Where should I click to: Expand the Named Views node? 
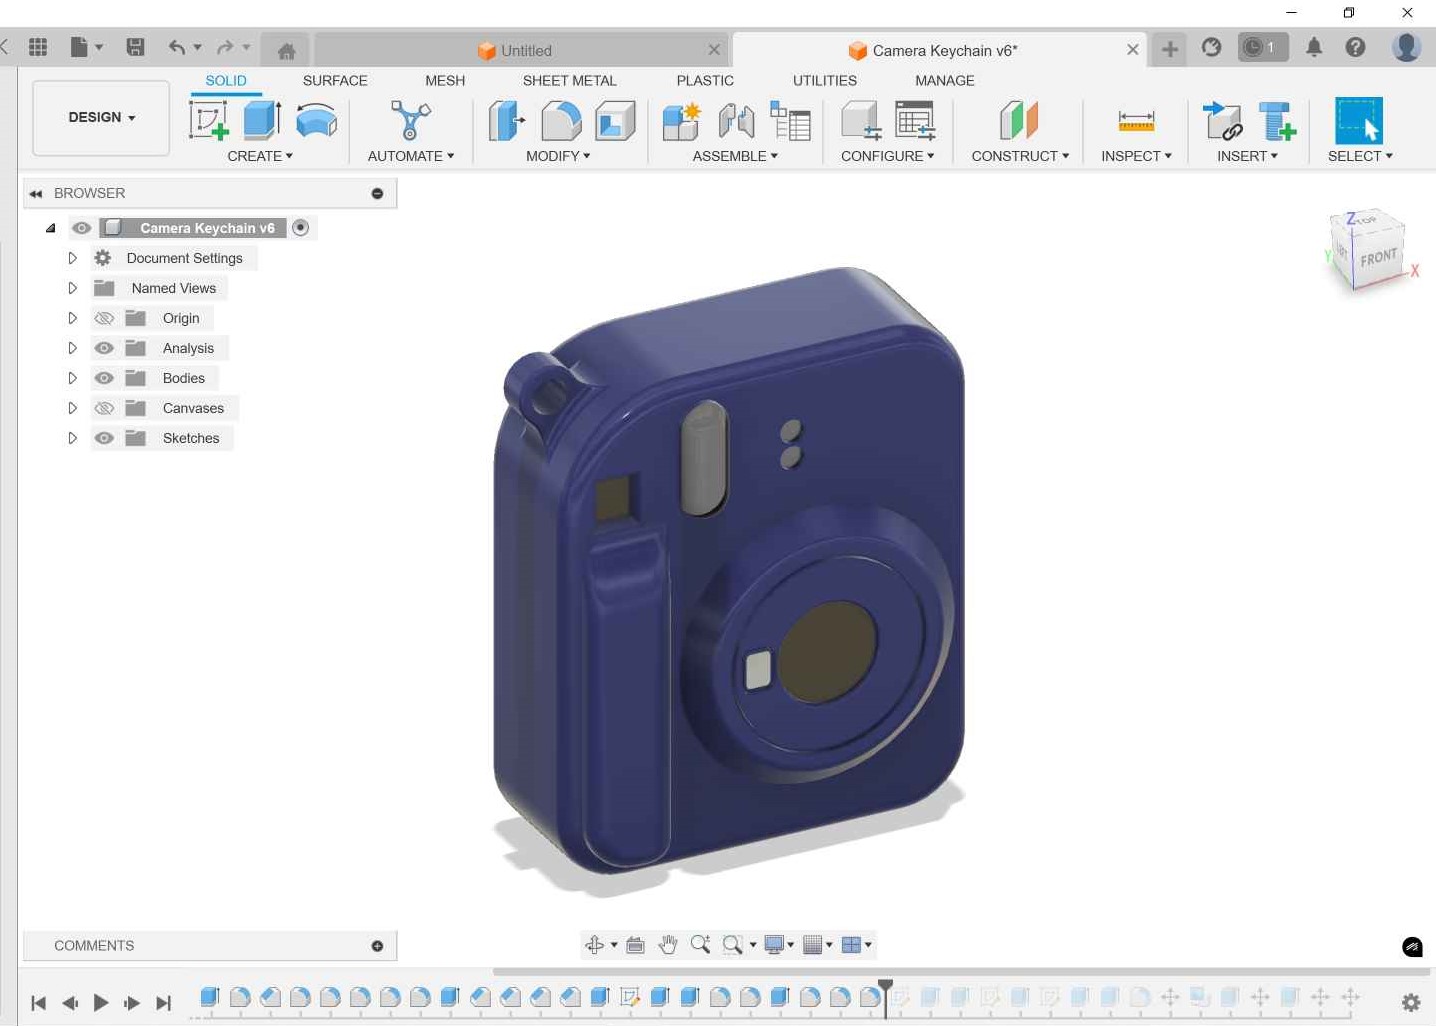point(72,288)
